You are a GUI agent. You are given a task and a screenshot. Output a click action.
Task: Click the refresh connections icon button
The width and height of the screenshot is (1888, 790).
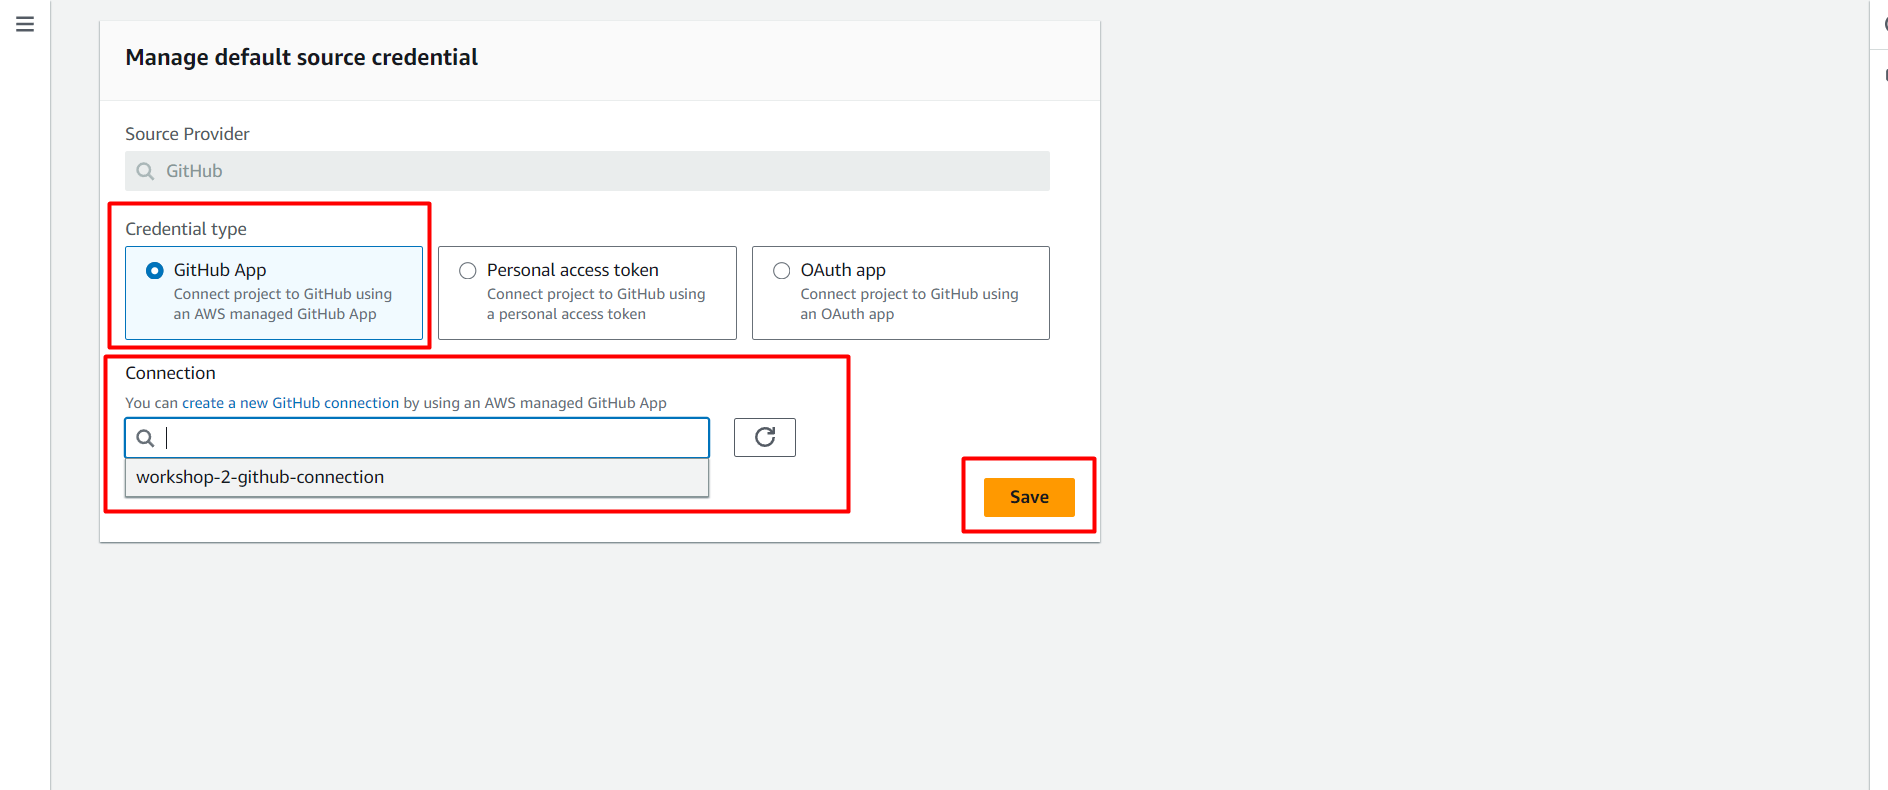point(765,437)
